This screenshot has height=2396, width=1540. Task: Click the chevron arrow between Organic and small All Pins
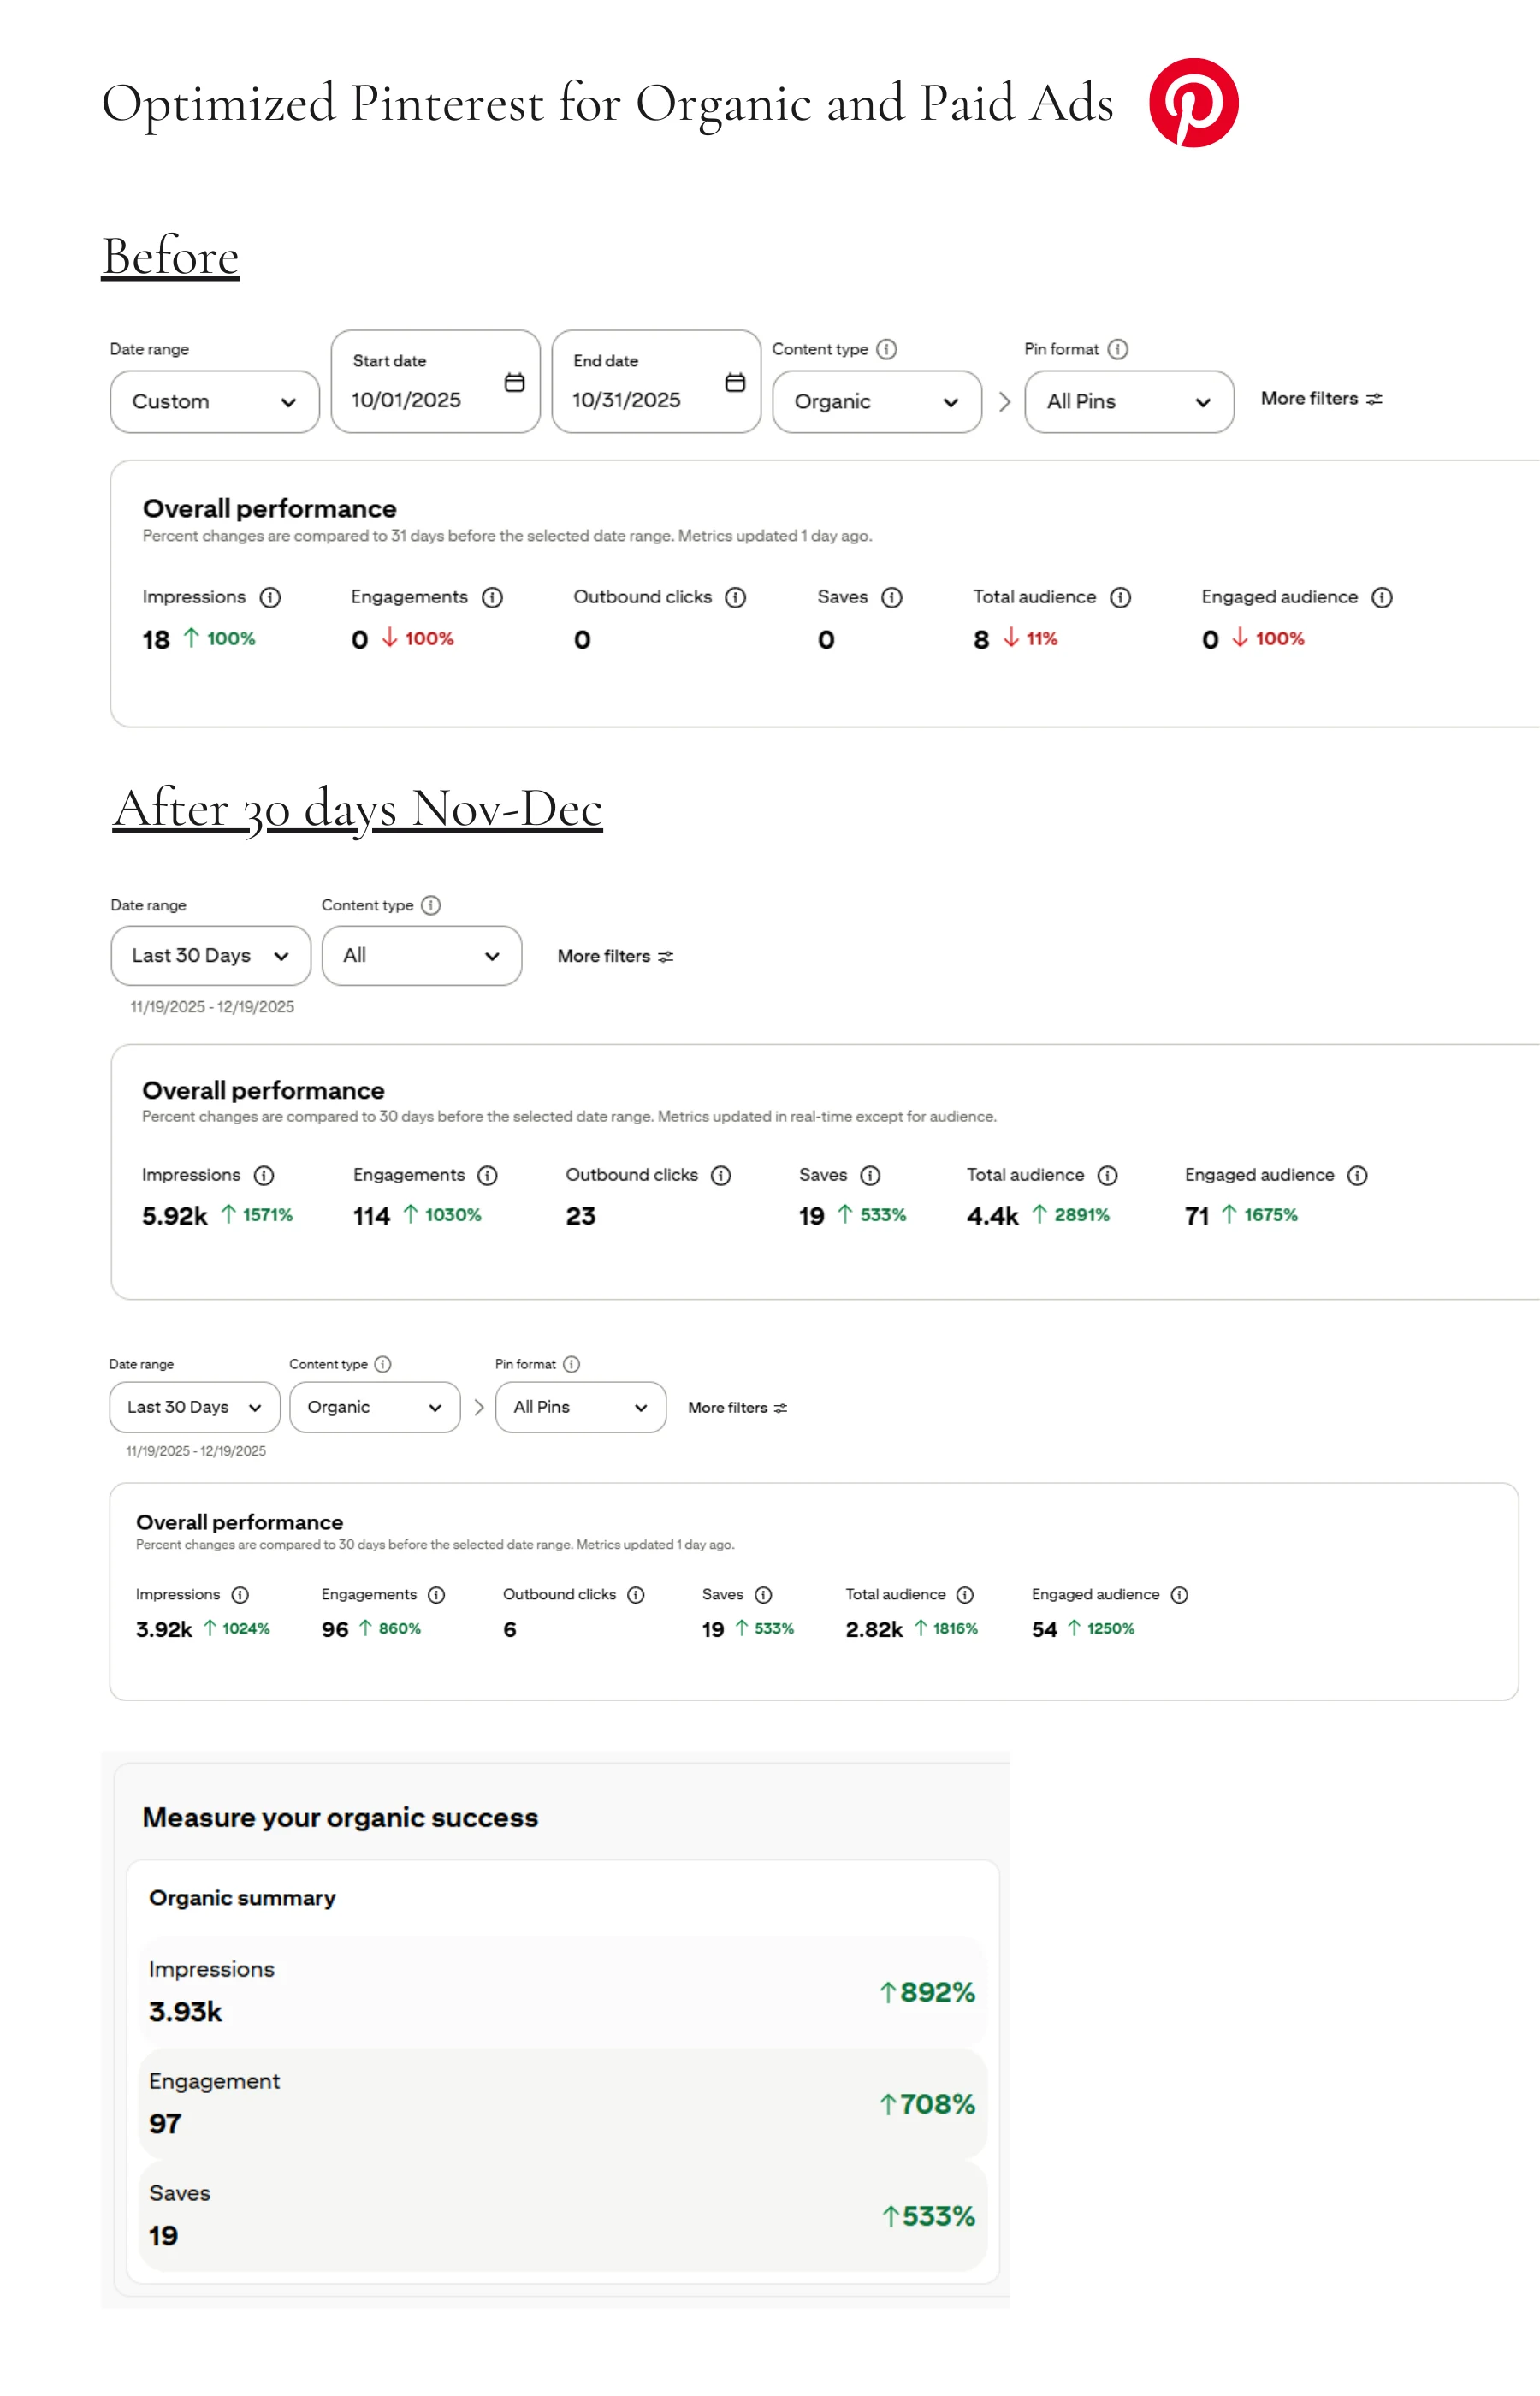click(479, 1407)
